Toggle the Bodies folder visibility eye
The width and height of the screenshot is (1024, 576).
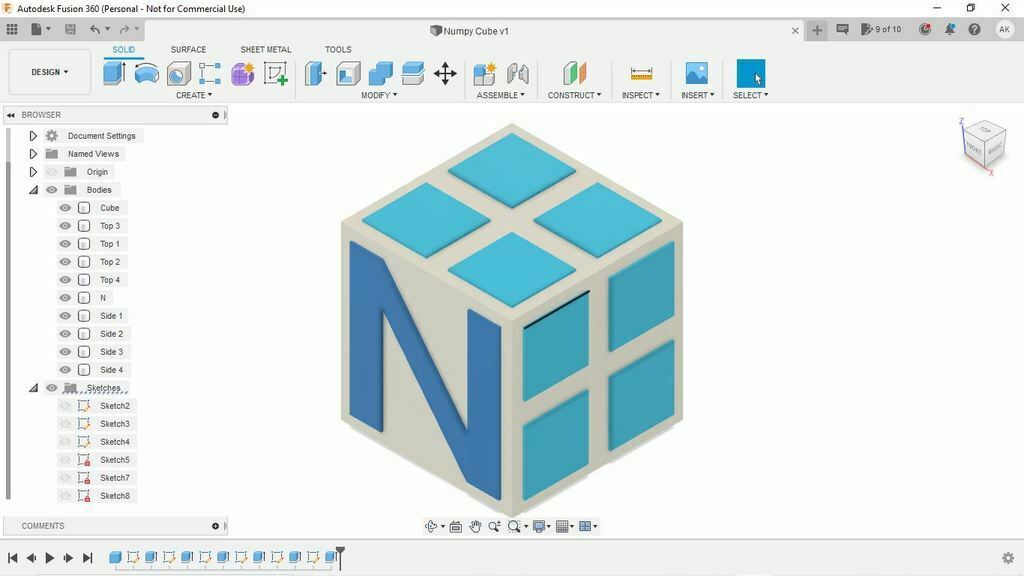coord(52,190)
